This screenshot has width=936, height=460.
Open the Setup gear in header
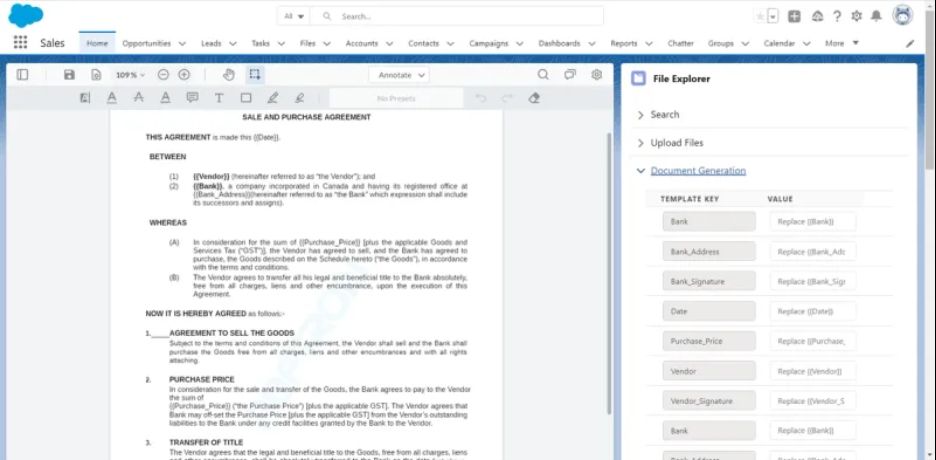[x=857, y=17]
